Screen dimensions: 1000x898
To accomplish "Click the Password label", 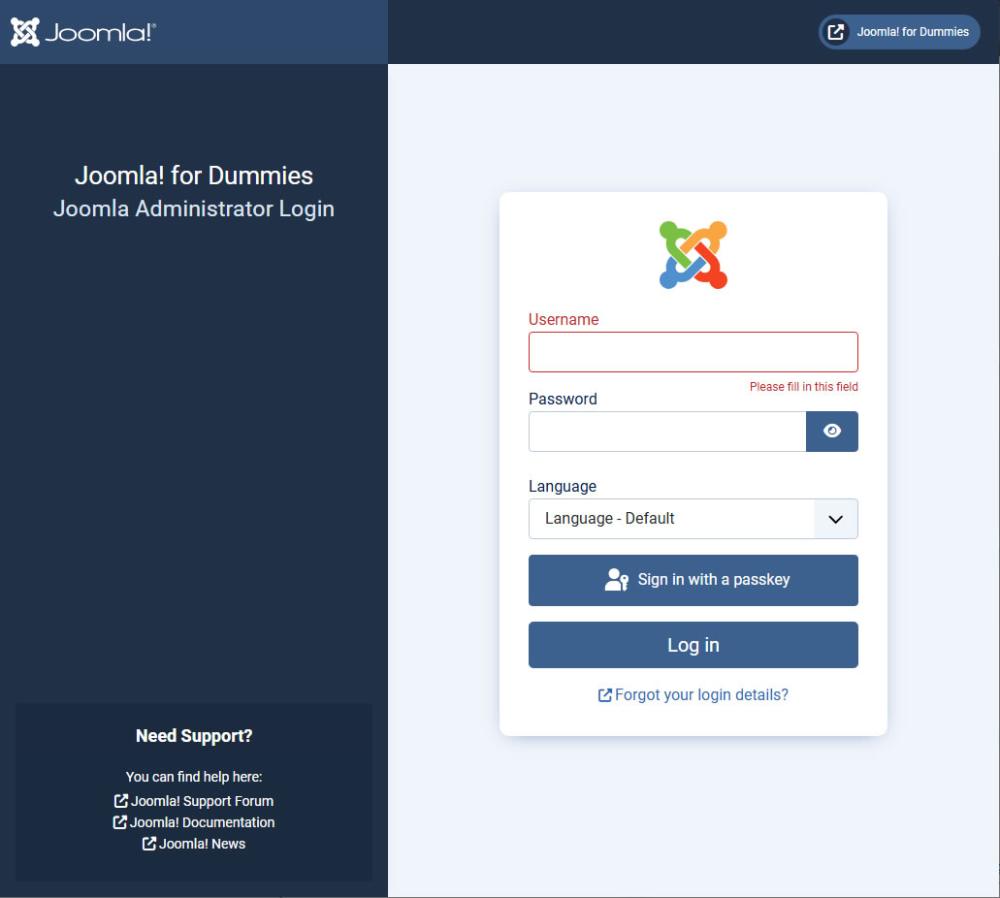I will 563,399.
